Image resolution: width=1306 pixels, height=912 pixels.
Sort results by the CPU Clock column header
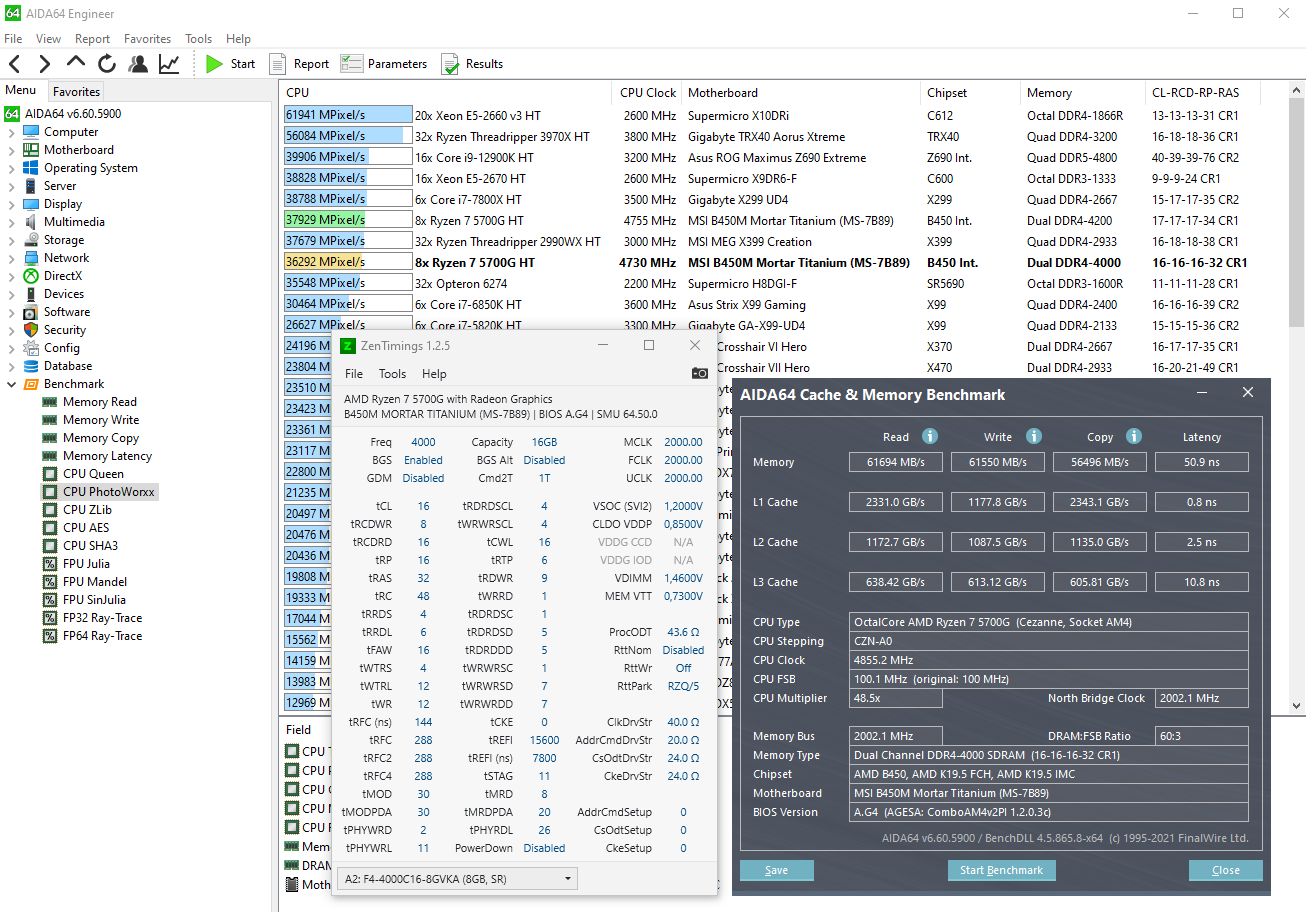point(648,92)
